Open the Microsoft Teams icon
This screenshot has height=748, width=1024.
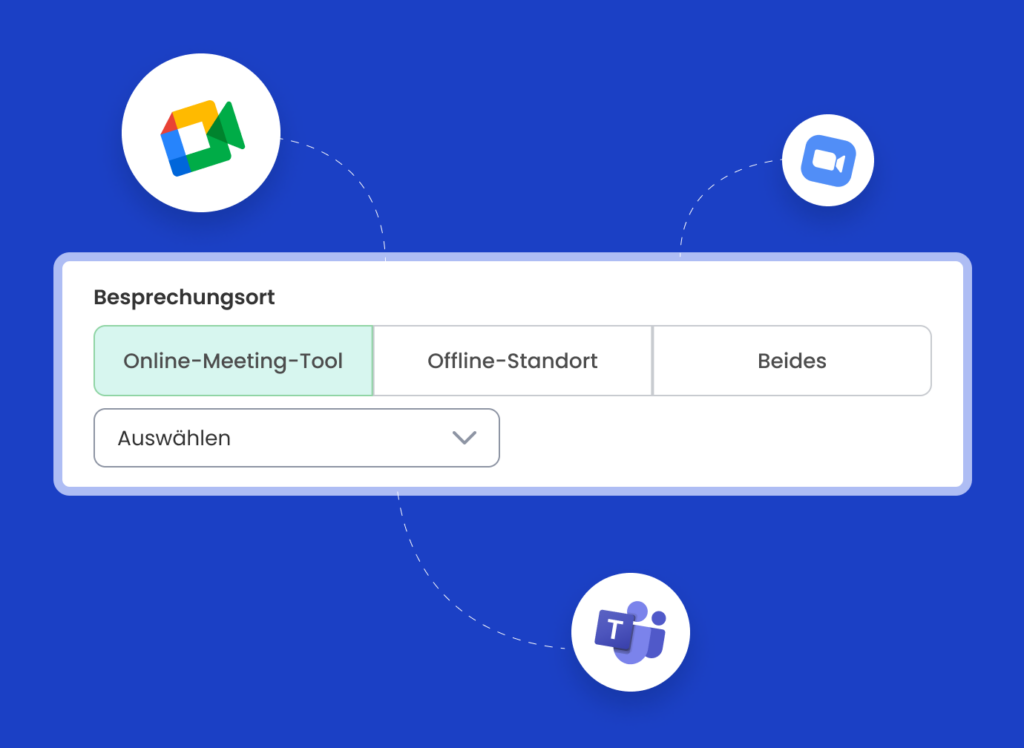tap(630, 633)
